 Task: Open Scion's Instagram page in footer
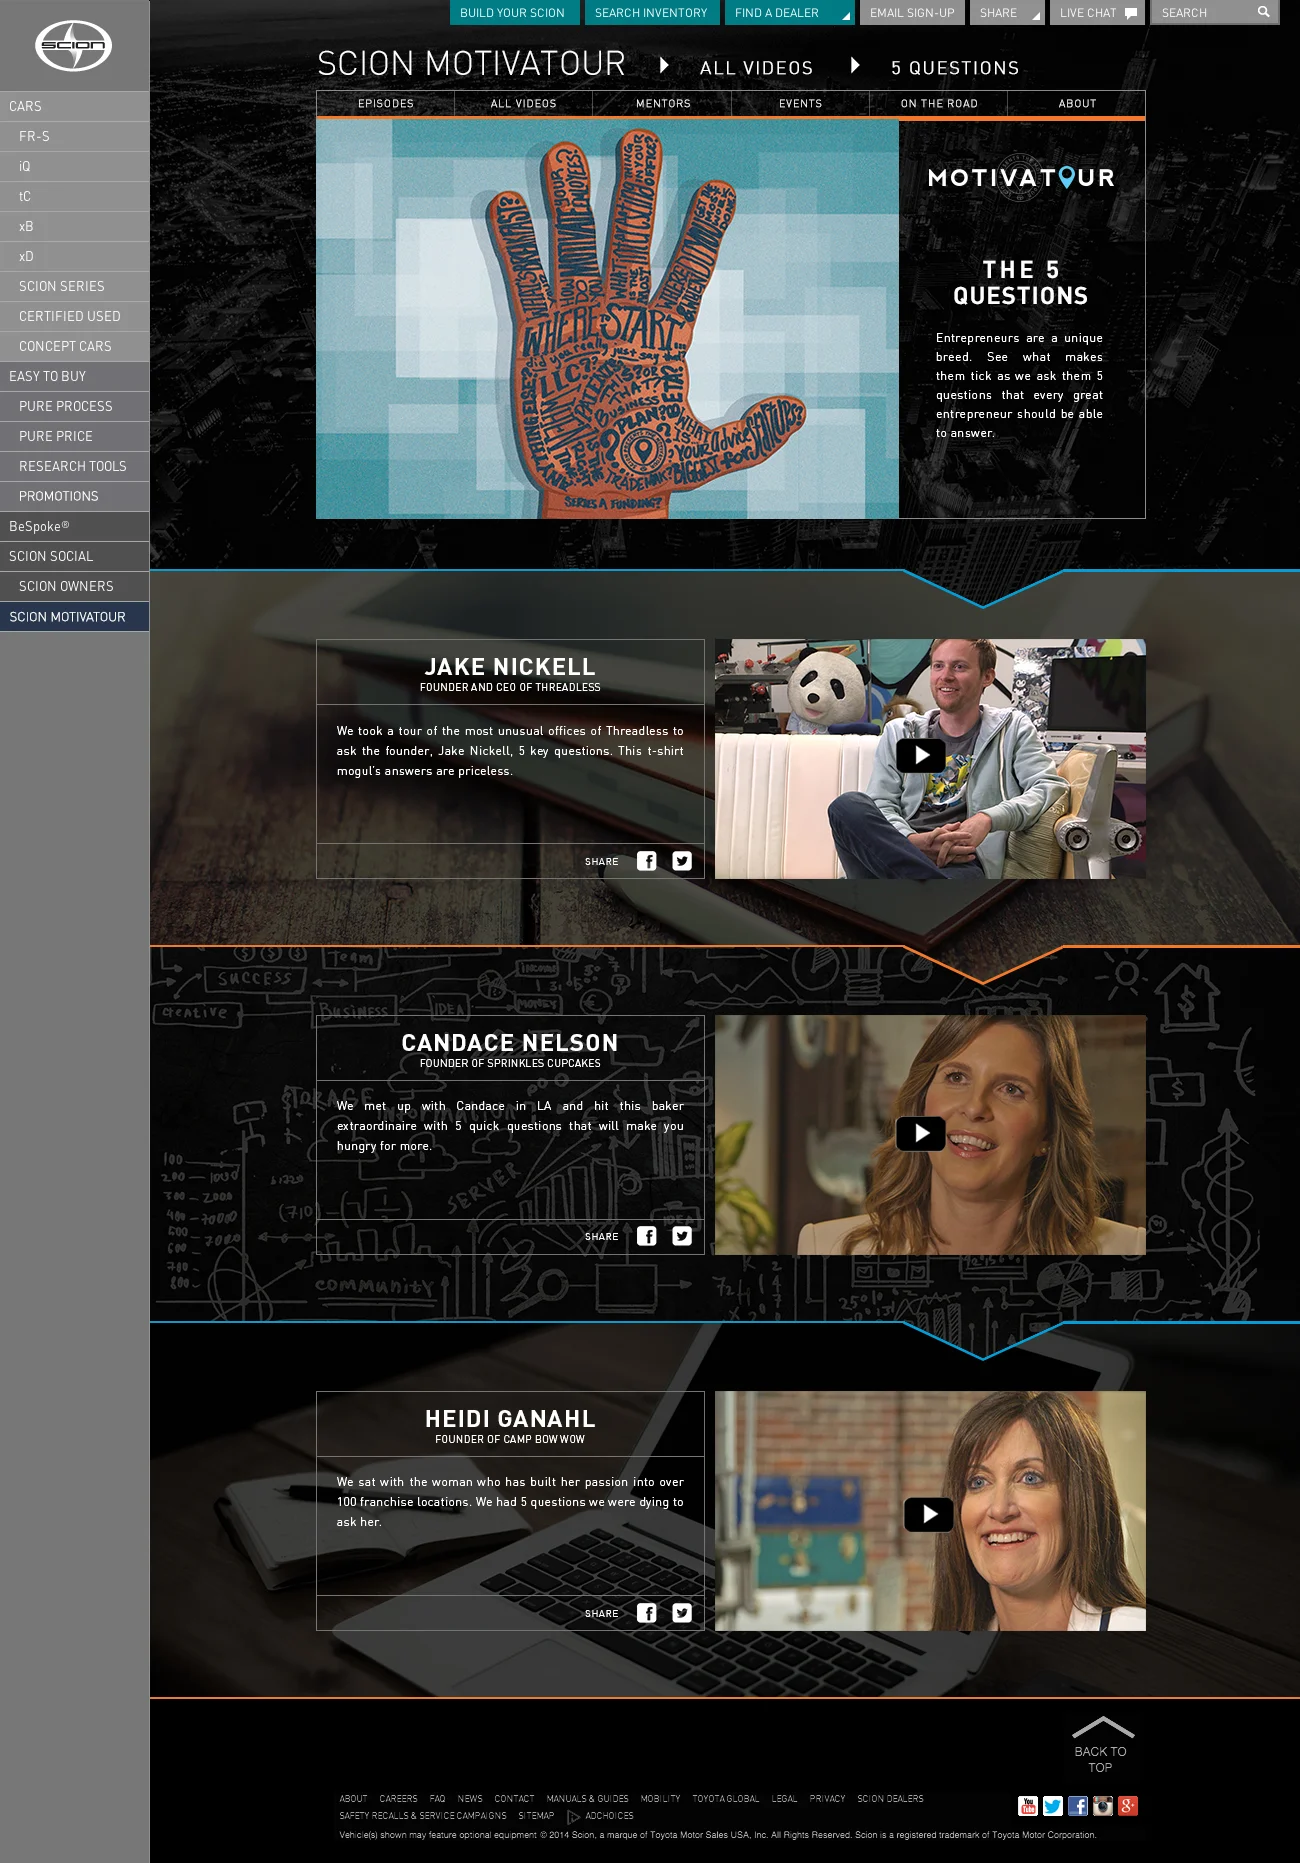click(1103, 1806)
